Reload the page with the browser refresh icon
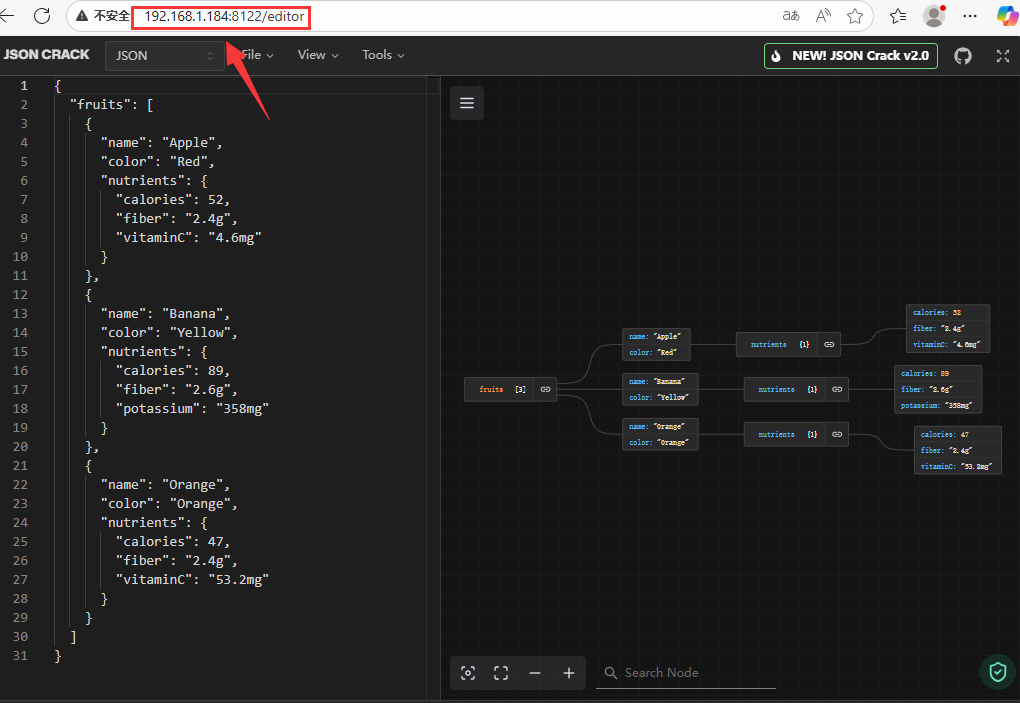 click(42, 16)
